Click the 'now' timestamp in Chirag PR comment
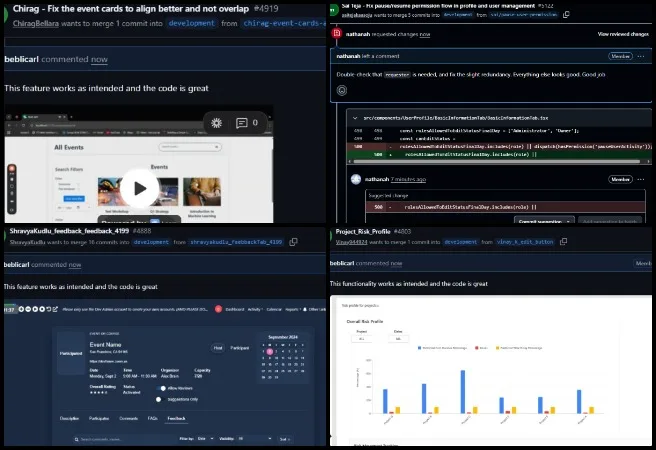 pos(99,59)
